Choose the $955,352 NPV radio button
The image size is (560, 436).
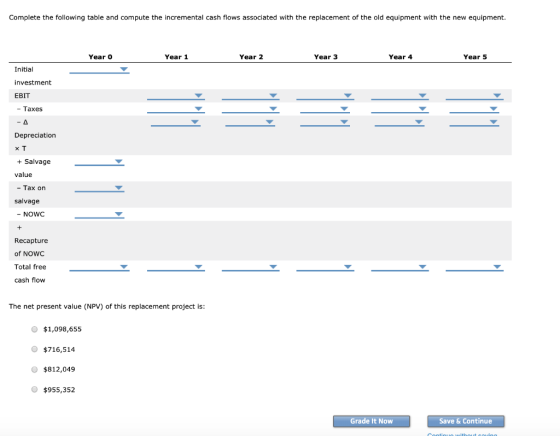[x=34, y=390]
